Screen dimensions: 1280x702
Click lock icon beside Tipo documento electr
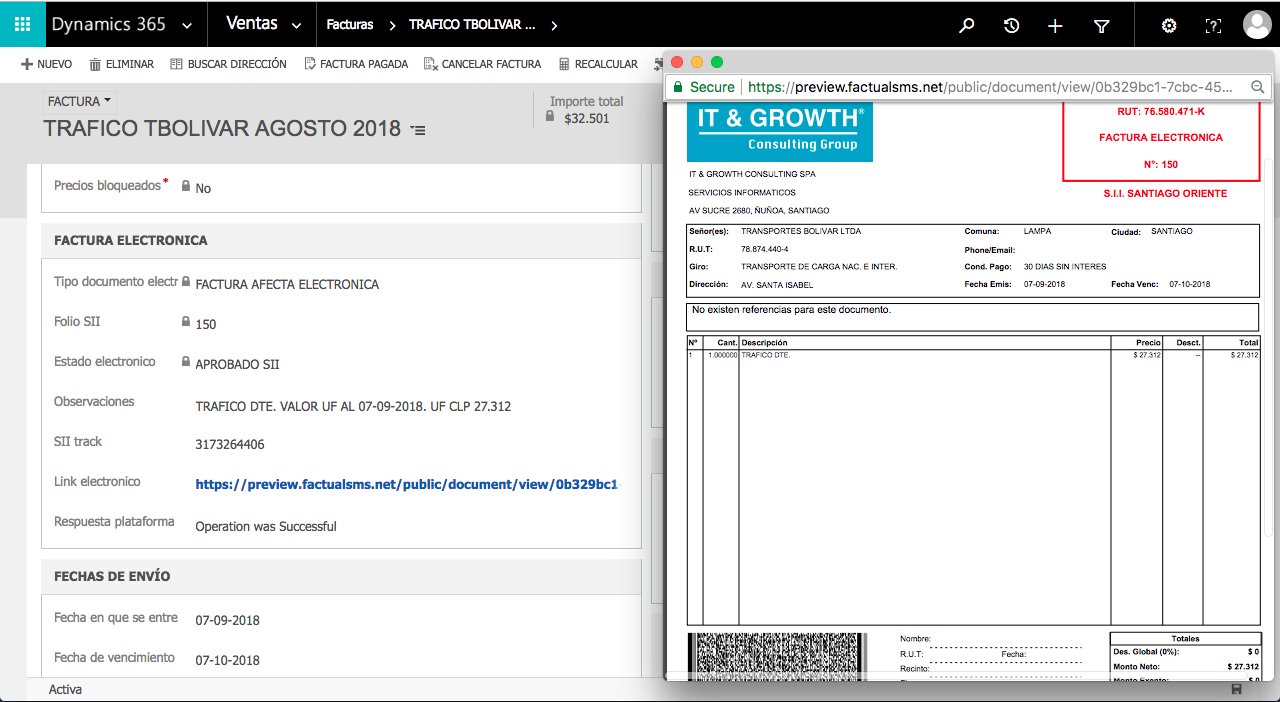186,282
